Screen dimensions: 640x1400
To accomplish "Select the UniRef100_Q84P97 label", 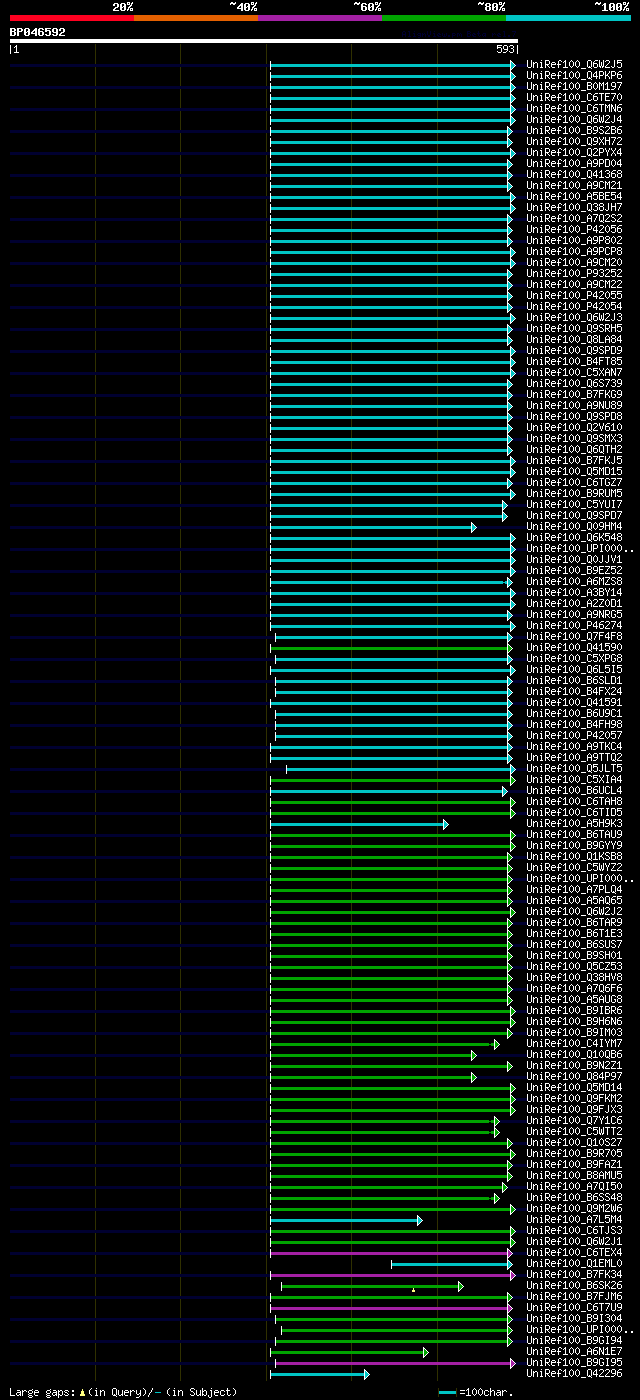I will [x=574, y=1076].
